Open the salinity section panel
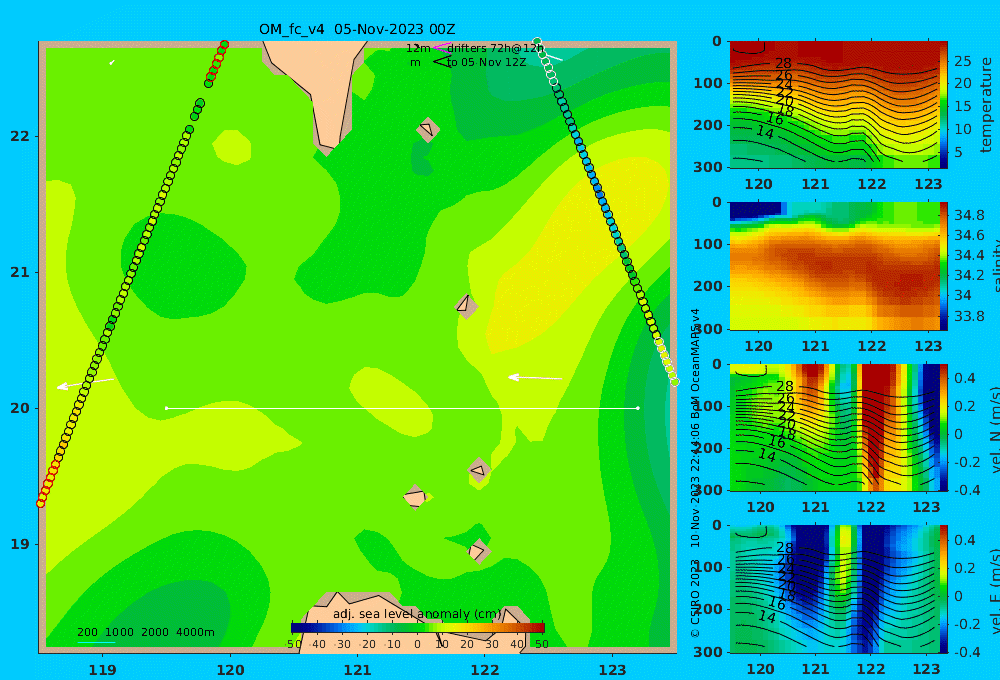Viewport: 1000px width, 680px height. [x=835, y=266]
